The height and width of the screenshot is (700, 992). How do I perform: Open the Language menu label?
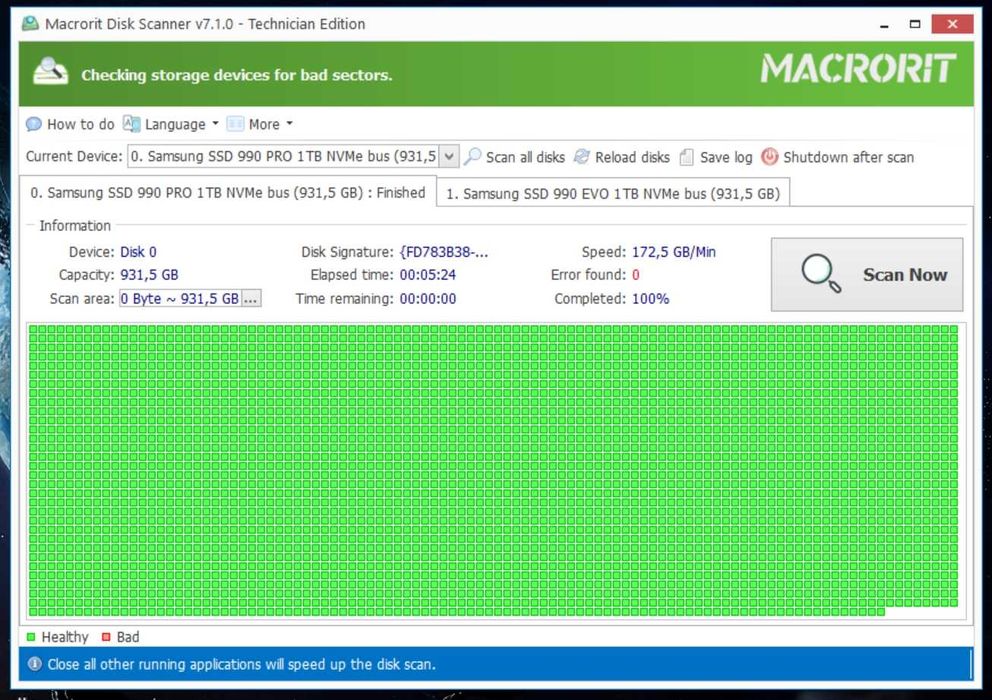[175, 124]
